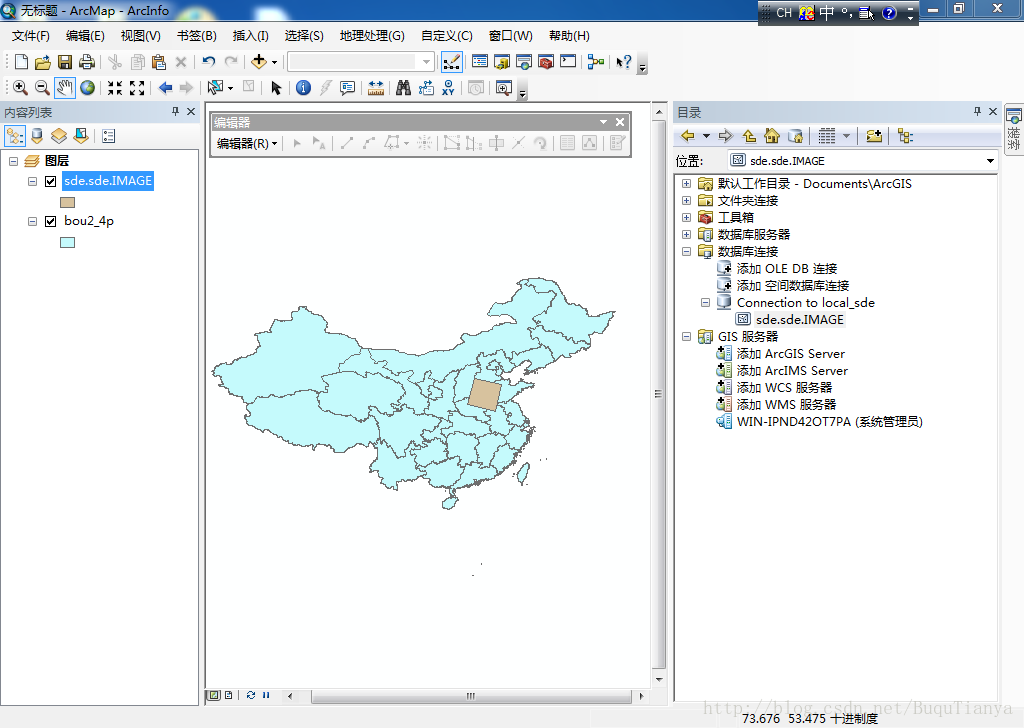1024x728 pixels.
Task: Go back to previous extent
Action: (165, 88)
